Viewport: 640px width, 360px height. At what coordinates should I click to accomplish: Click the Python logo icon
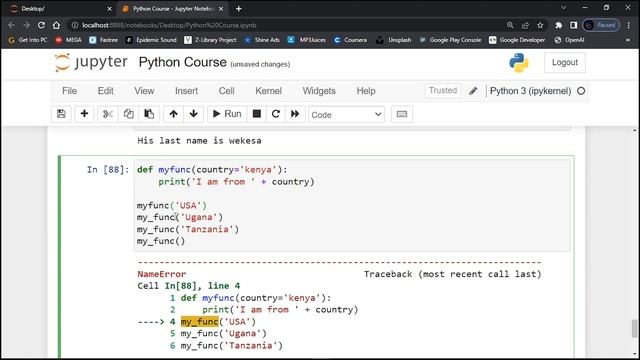click(519, 63)
